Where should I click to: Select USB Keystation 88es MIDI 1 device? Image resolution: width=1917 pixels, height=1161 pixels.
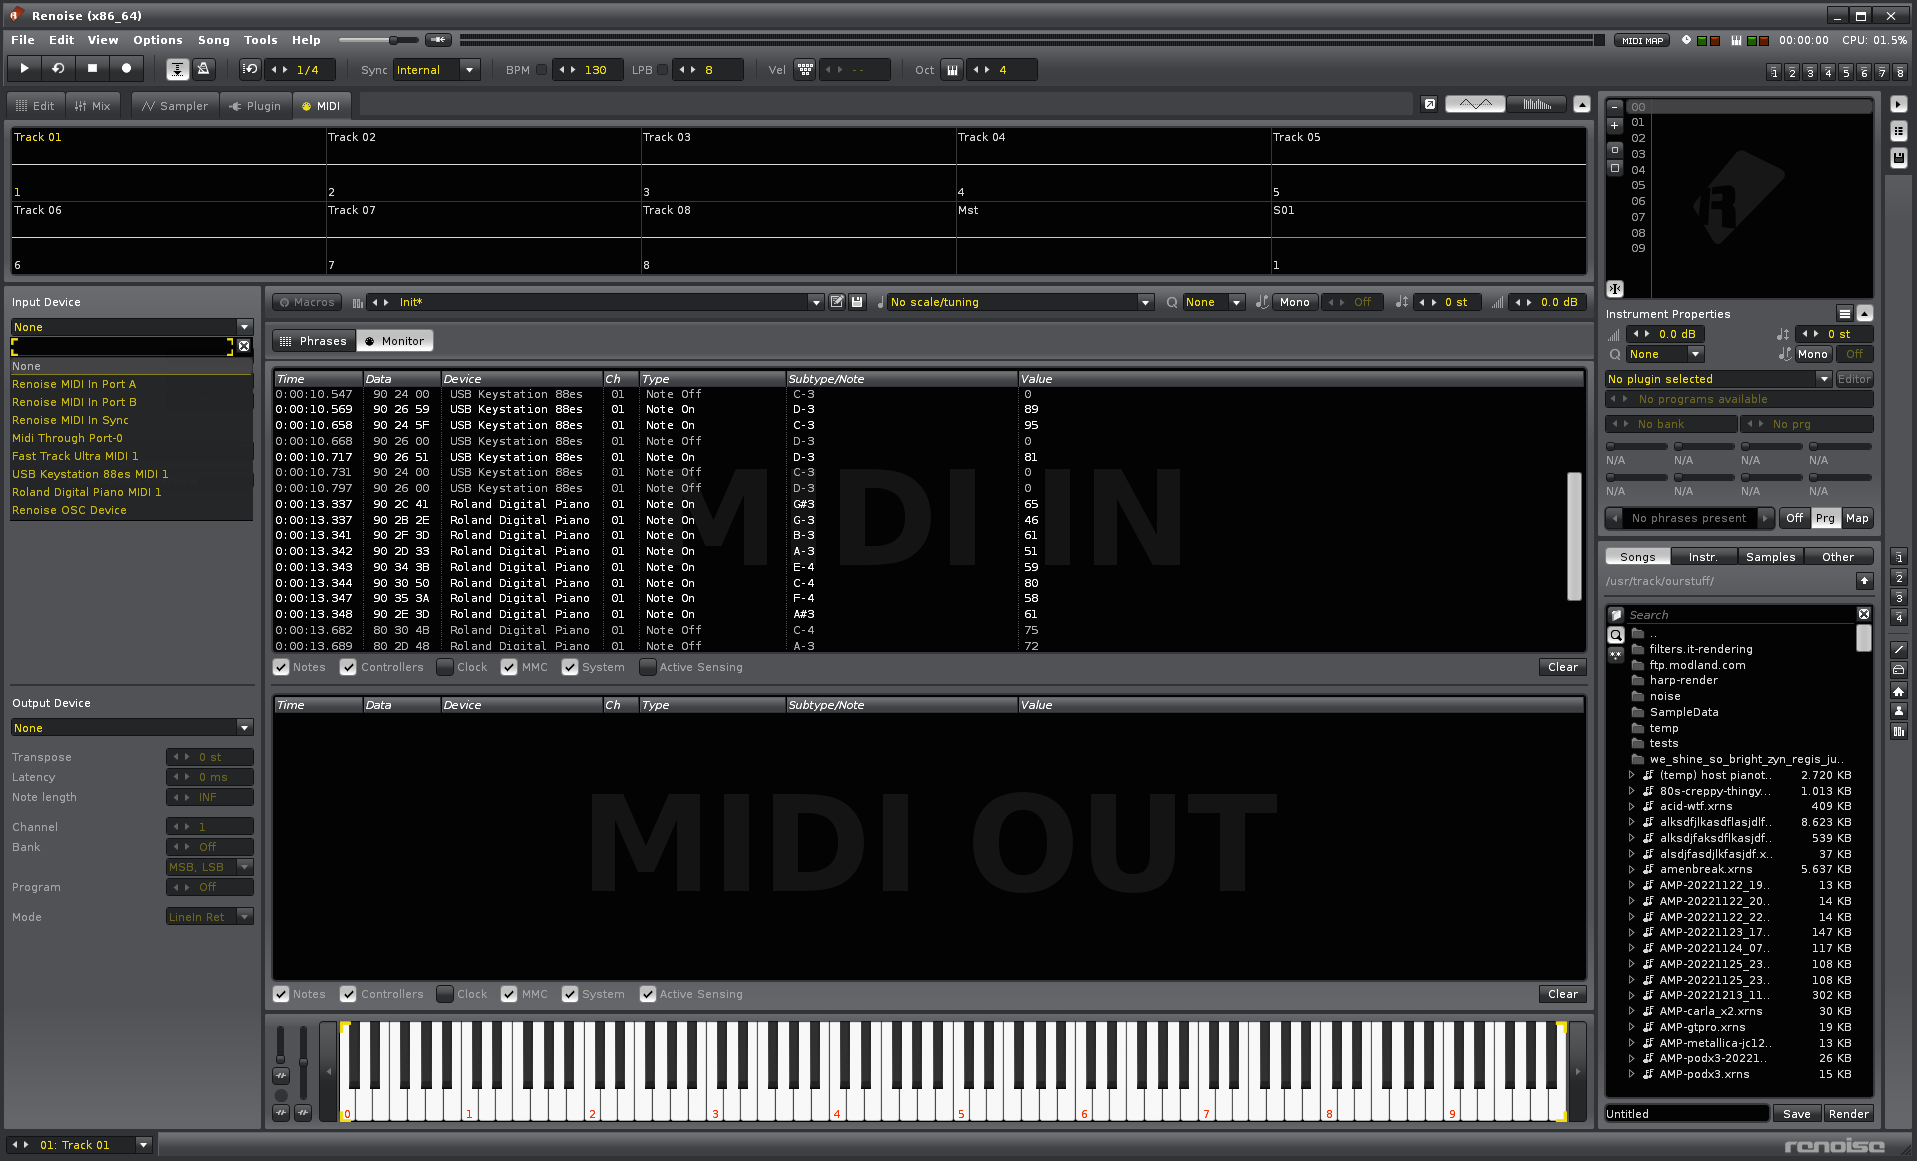click(90, 474)
